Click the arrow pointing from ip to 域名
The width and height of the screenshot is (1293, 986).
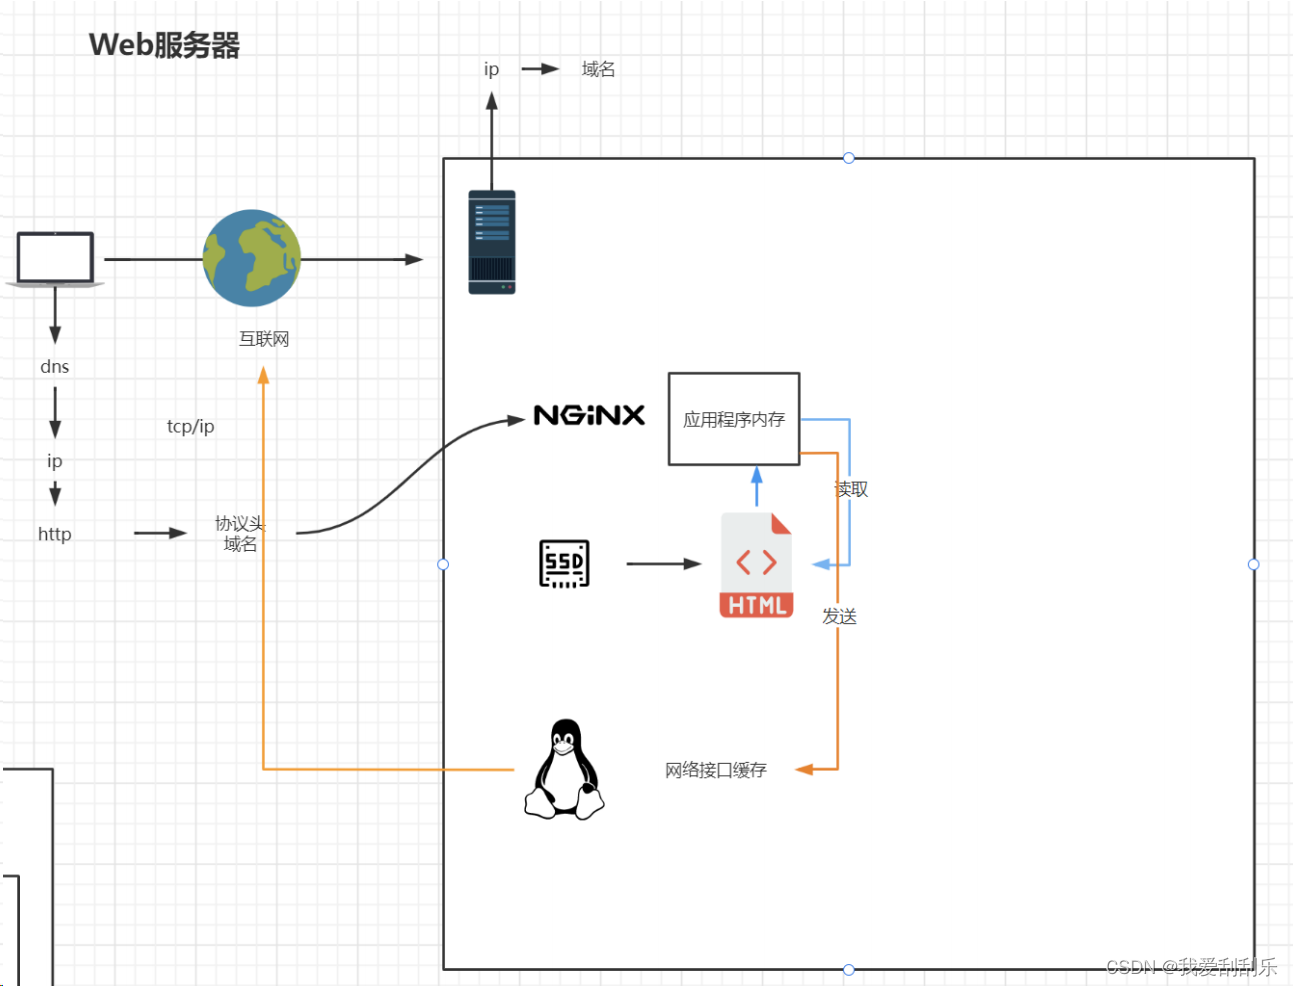542,68
